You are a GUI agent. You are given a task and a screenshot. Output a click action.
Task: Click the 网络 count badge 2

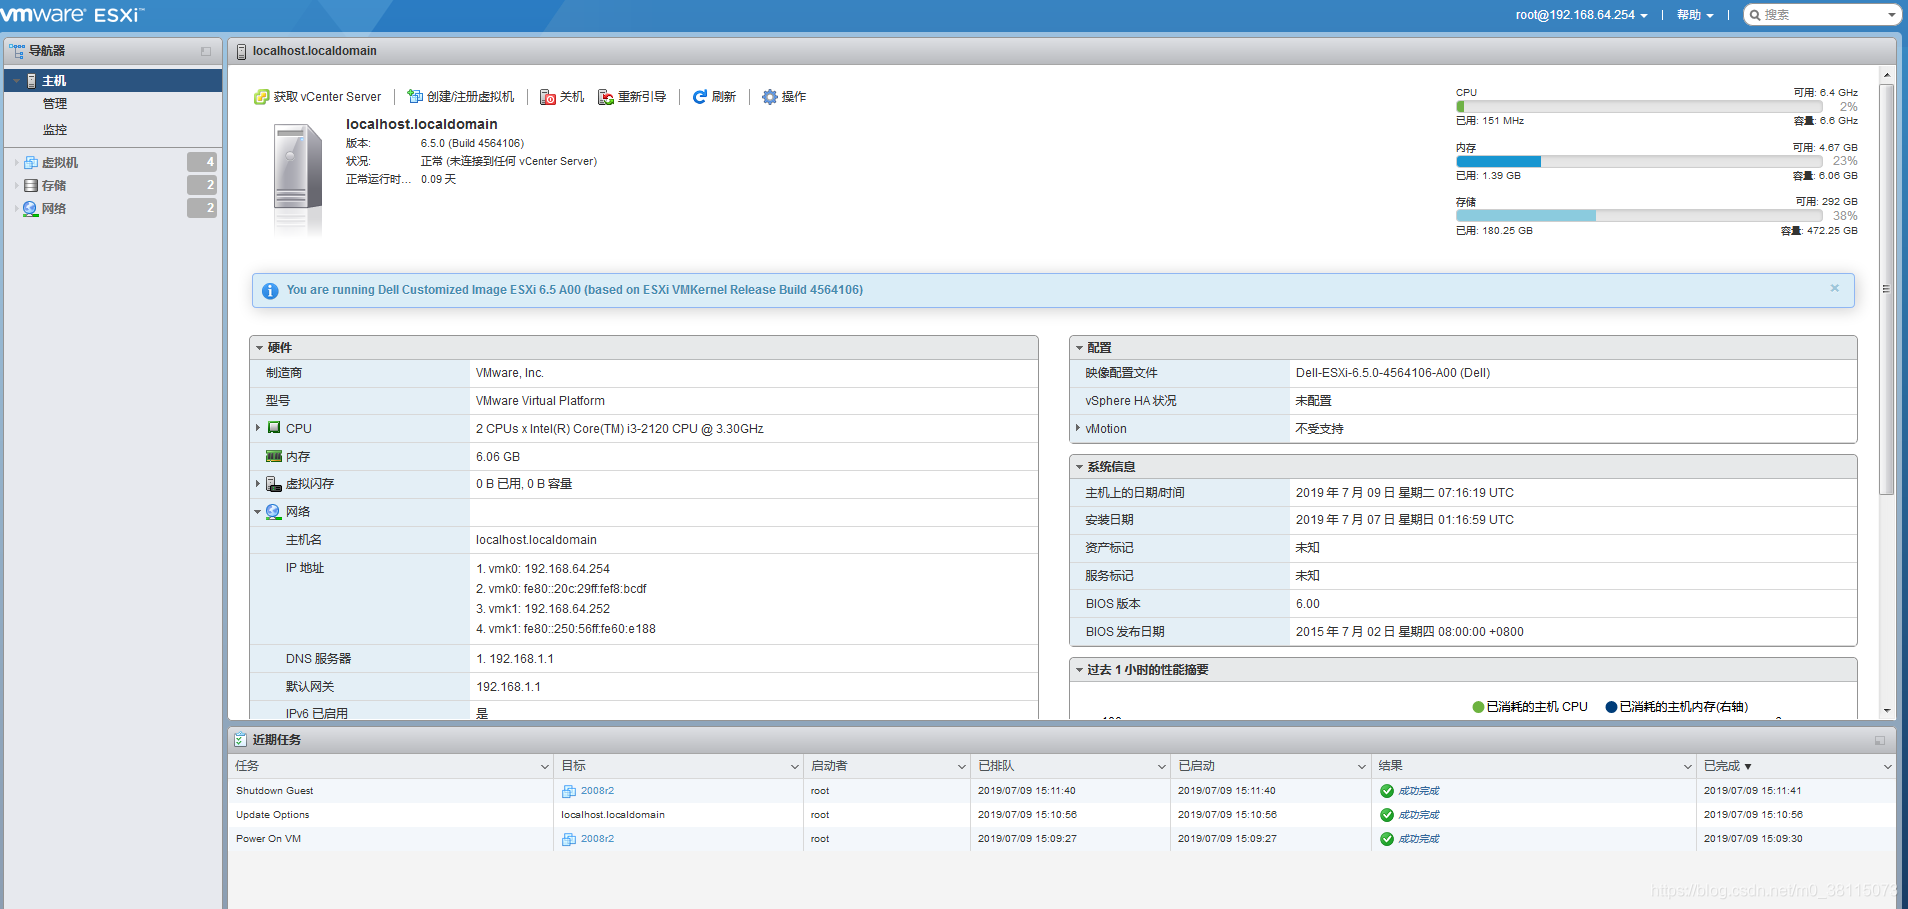[202, 208]
